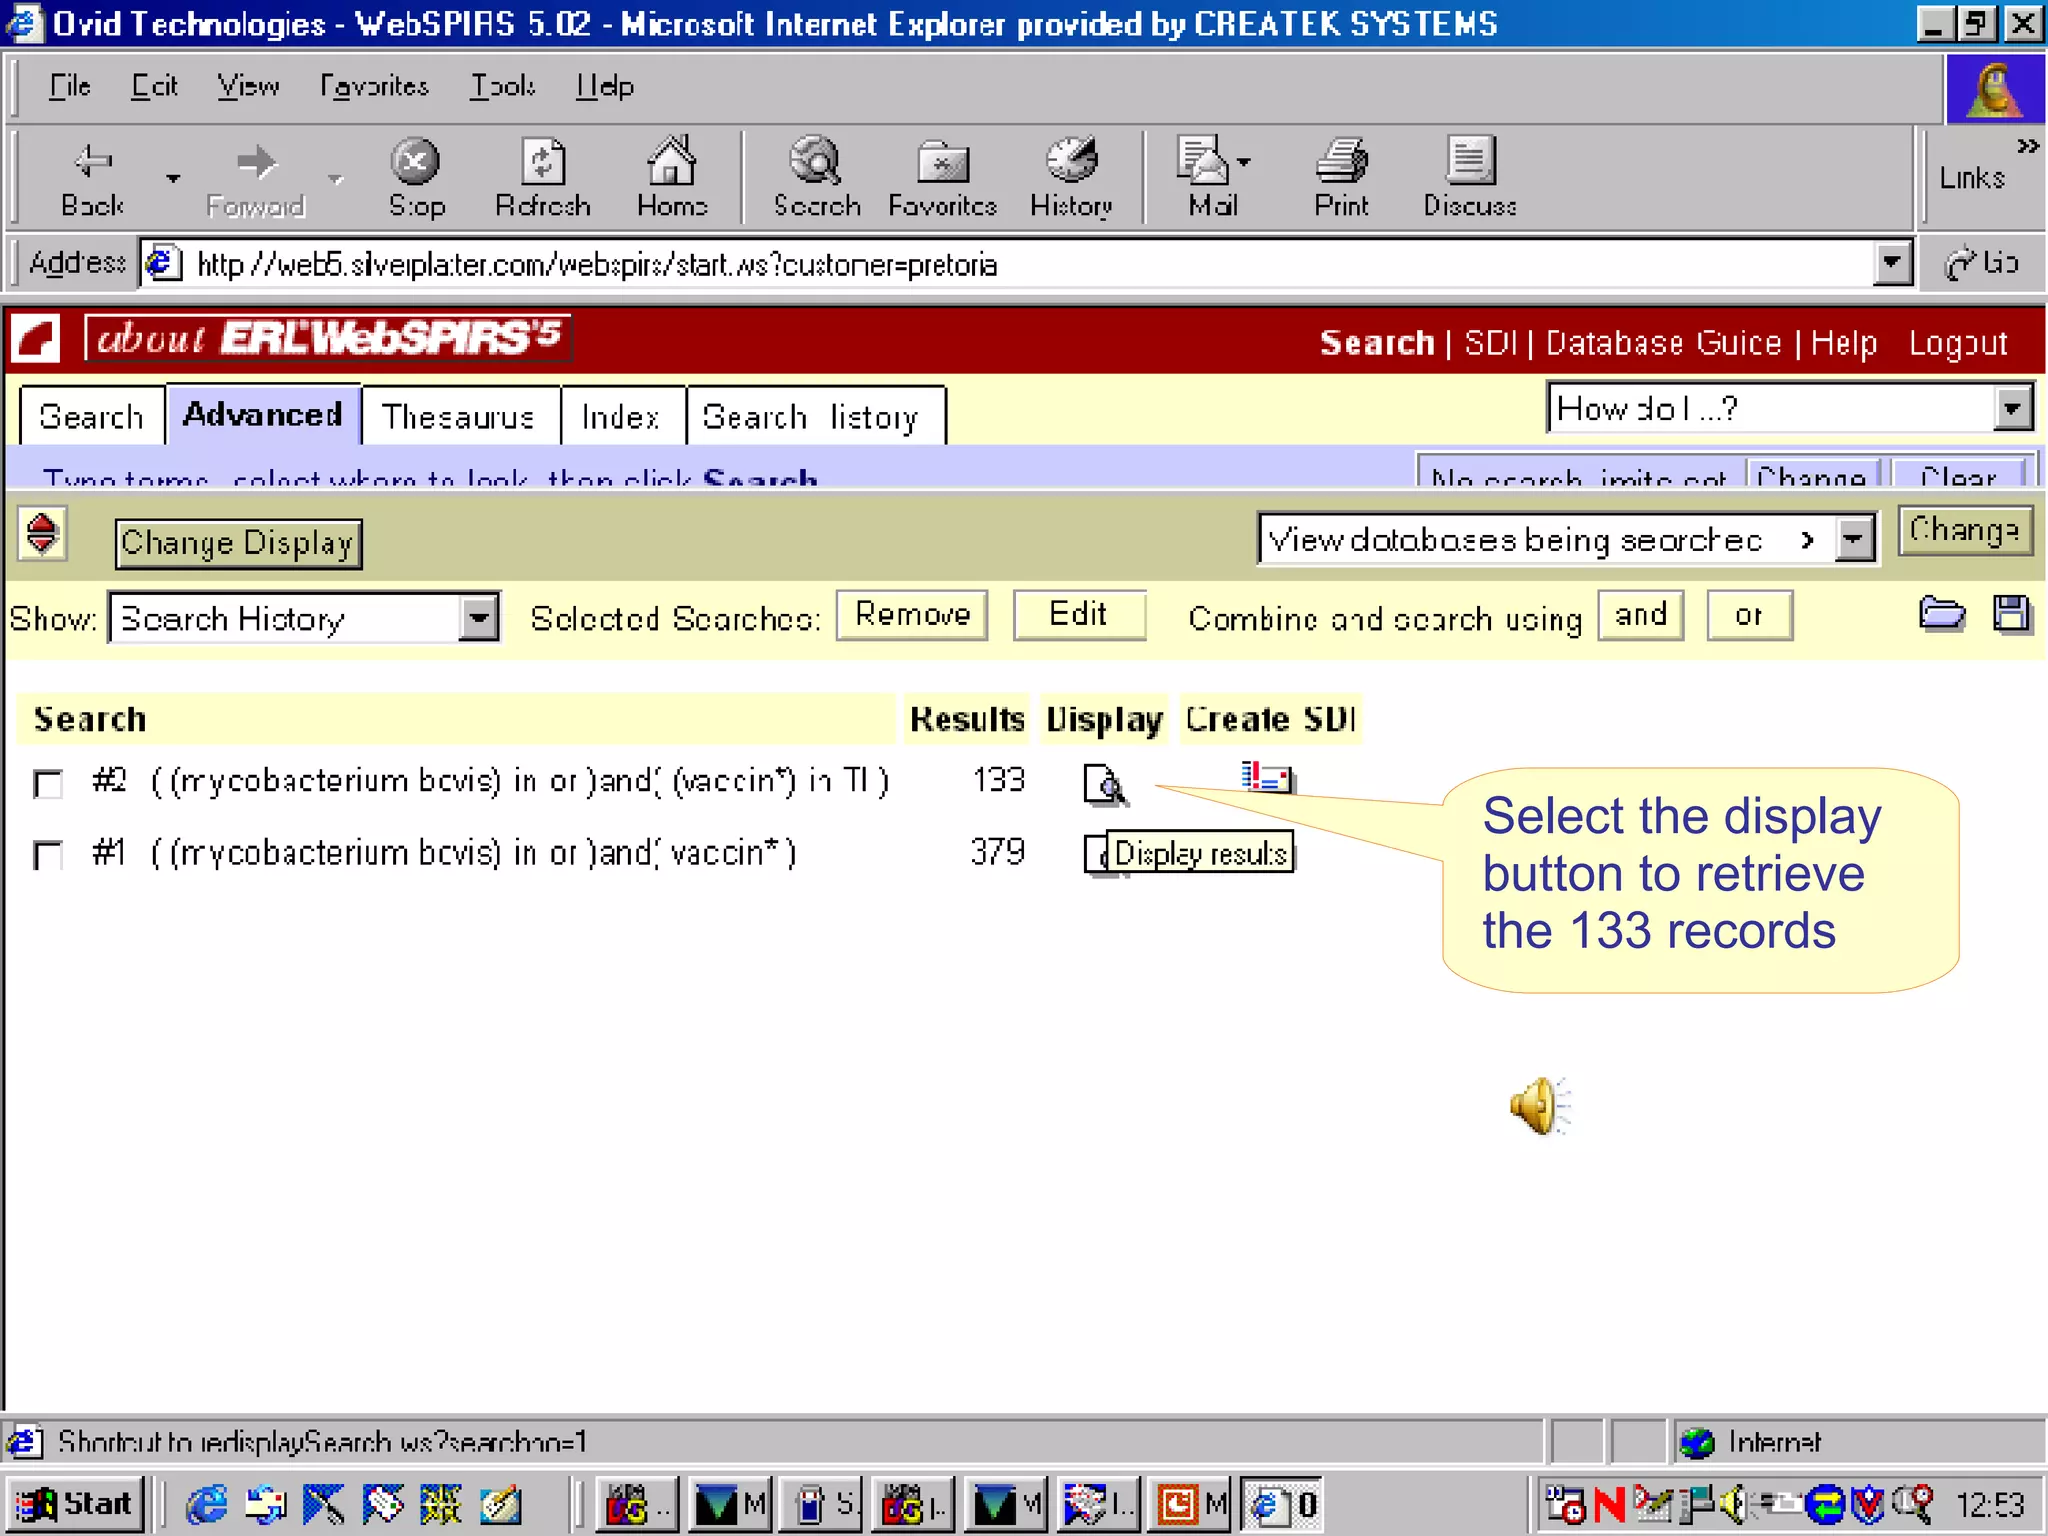Click the Print toolbar icon
The image size is (2048, 1536).
pos(1341,178)
